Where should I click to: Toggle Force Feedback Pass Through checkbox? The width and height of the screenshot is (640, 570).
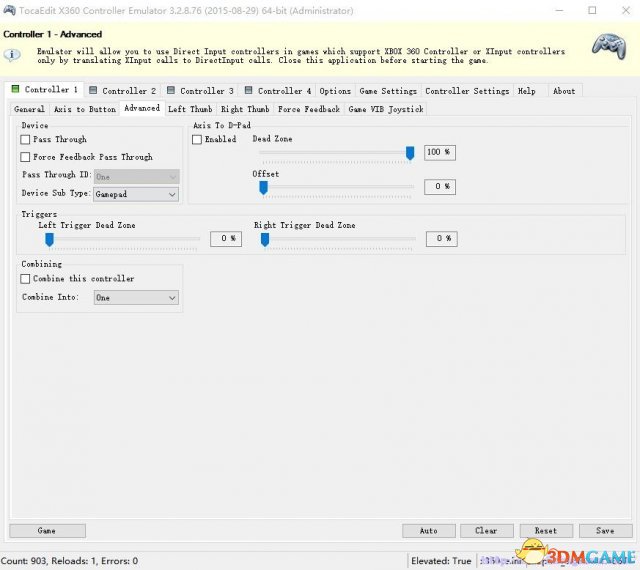tap(25, 157)
